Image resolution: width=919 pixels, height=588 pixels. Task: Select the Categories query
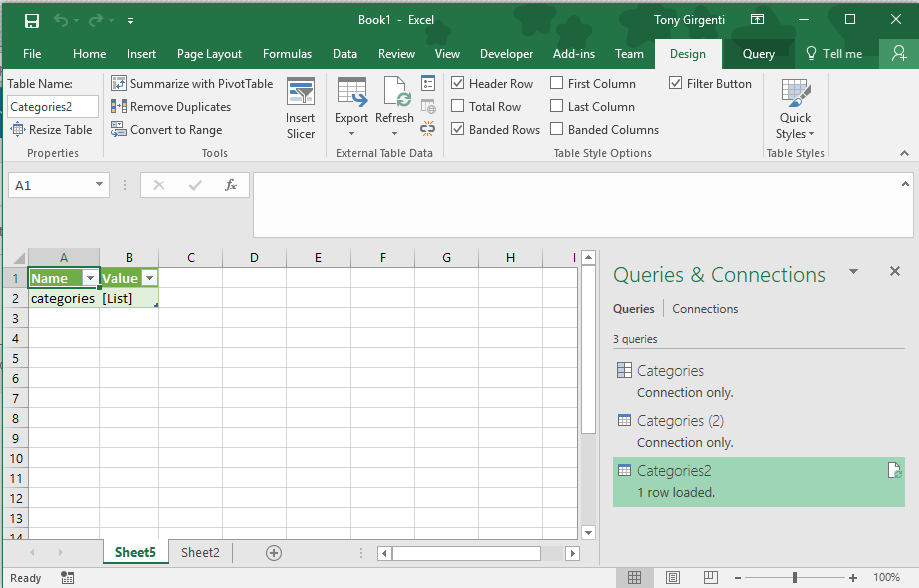point(759,381)
